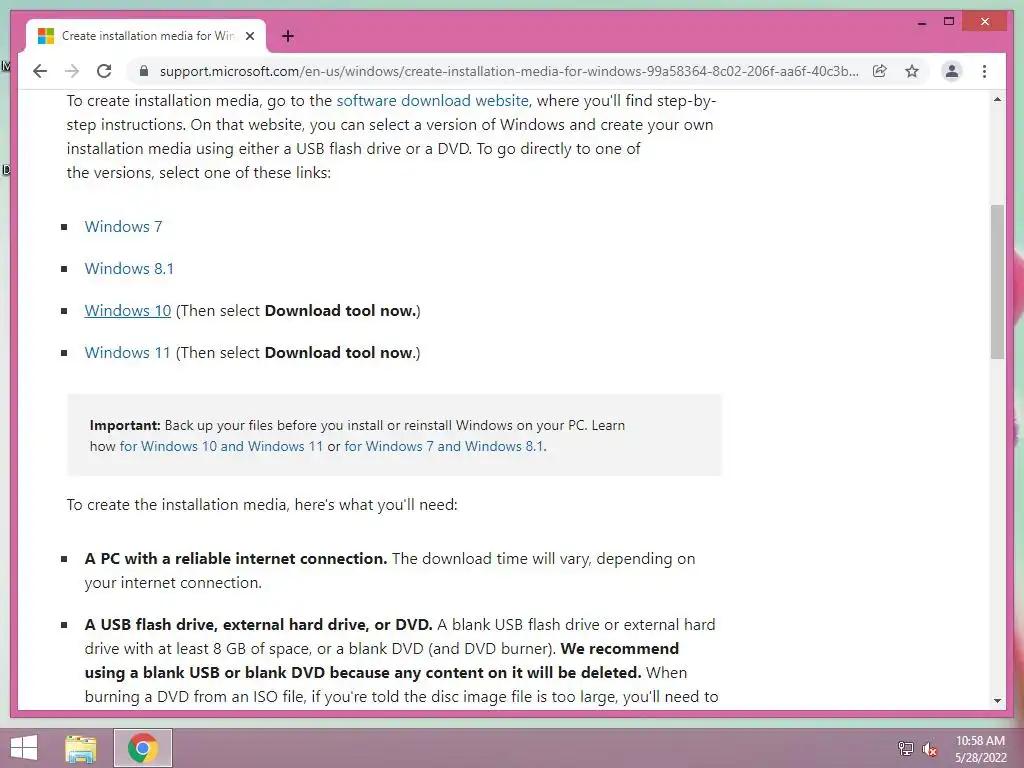Open the muted volume tray icon

click(x=929, y=748)
